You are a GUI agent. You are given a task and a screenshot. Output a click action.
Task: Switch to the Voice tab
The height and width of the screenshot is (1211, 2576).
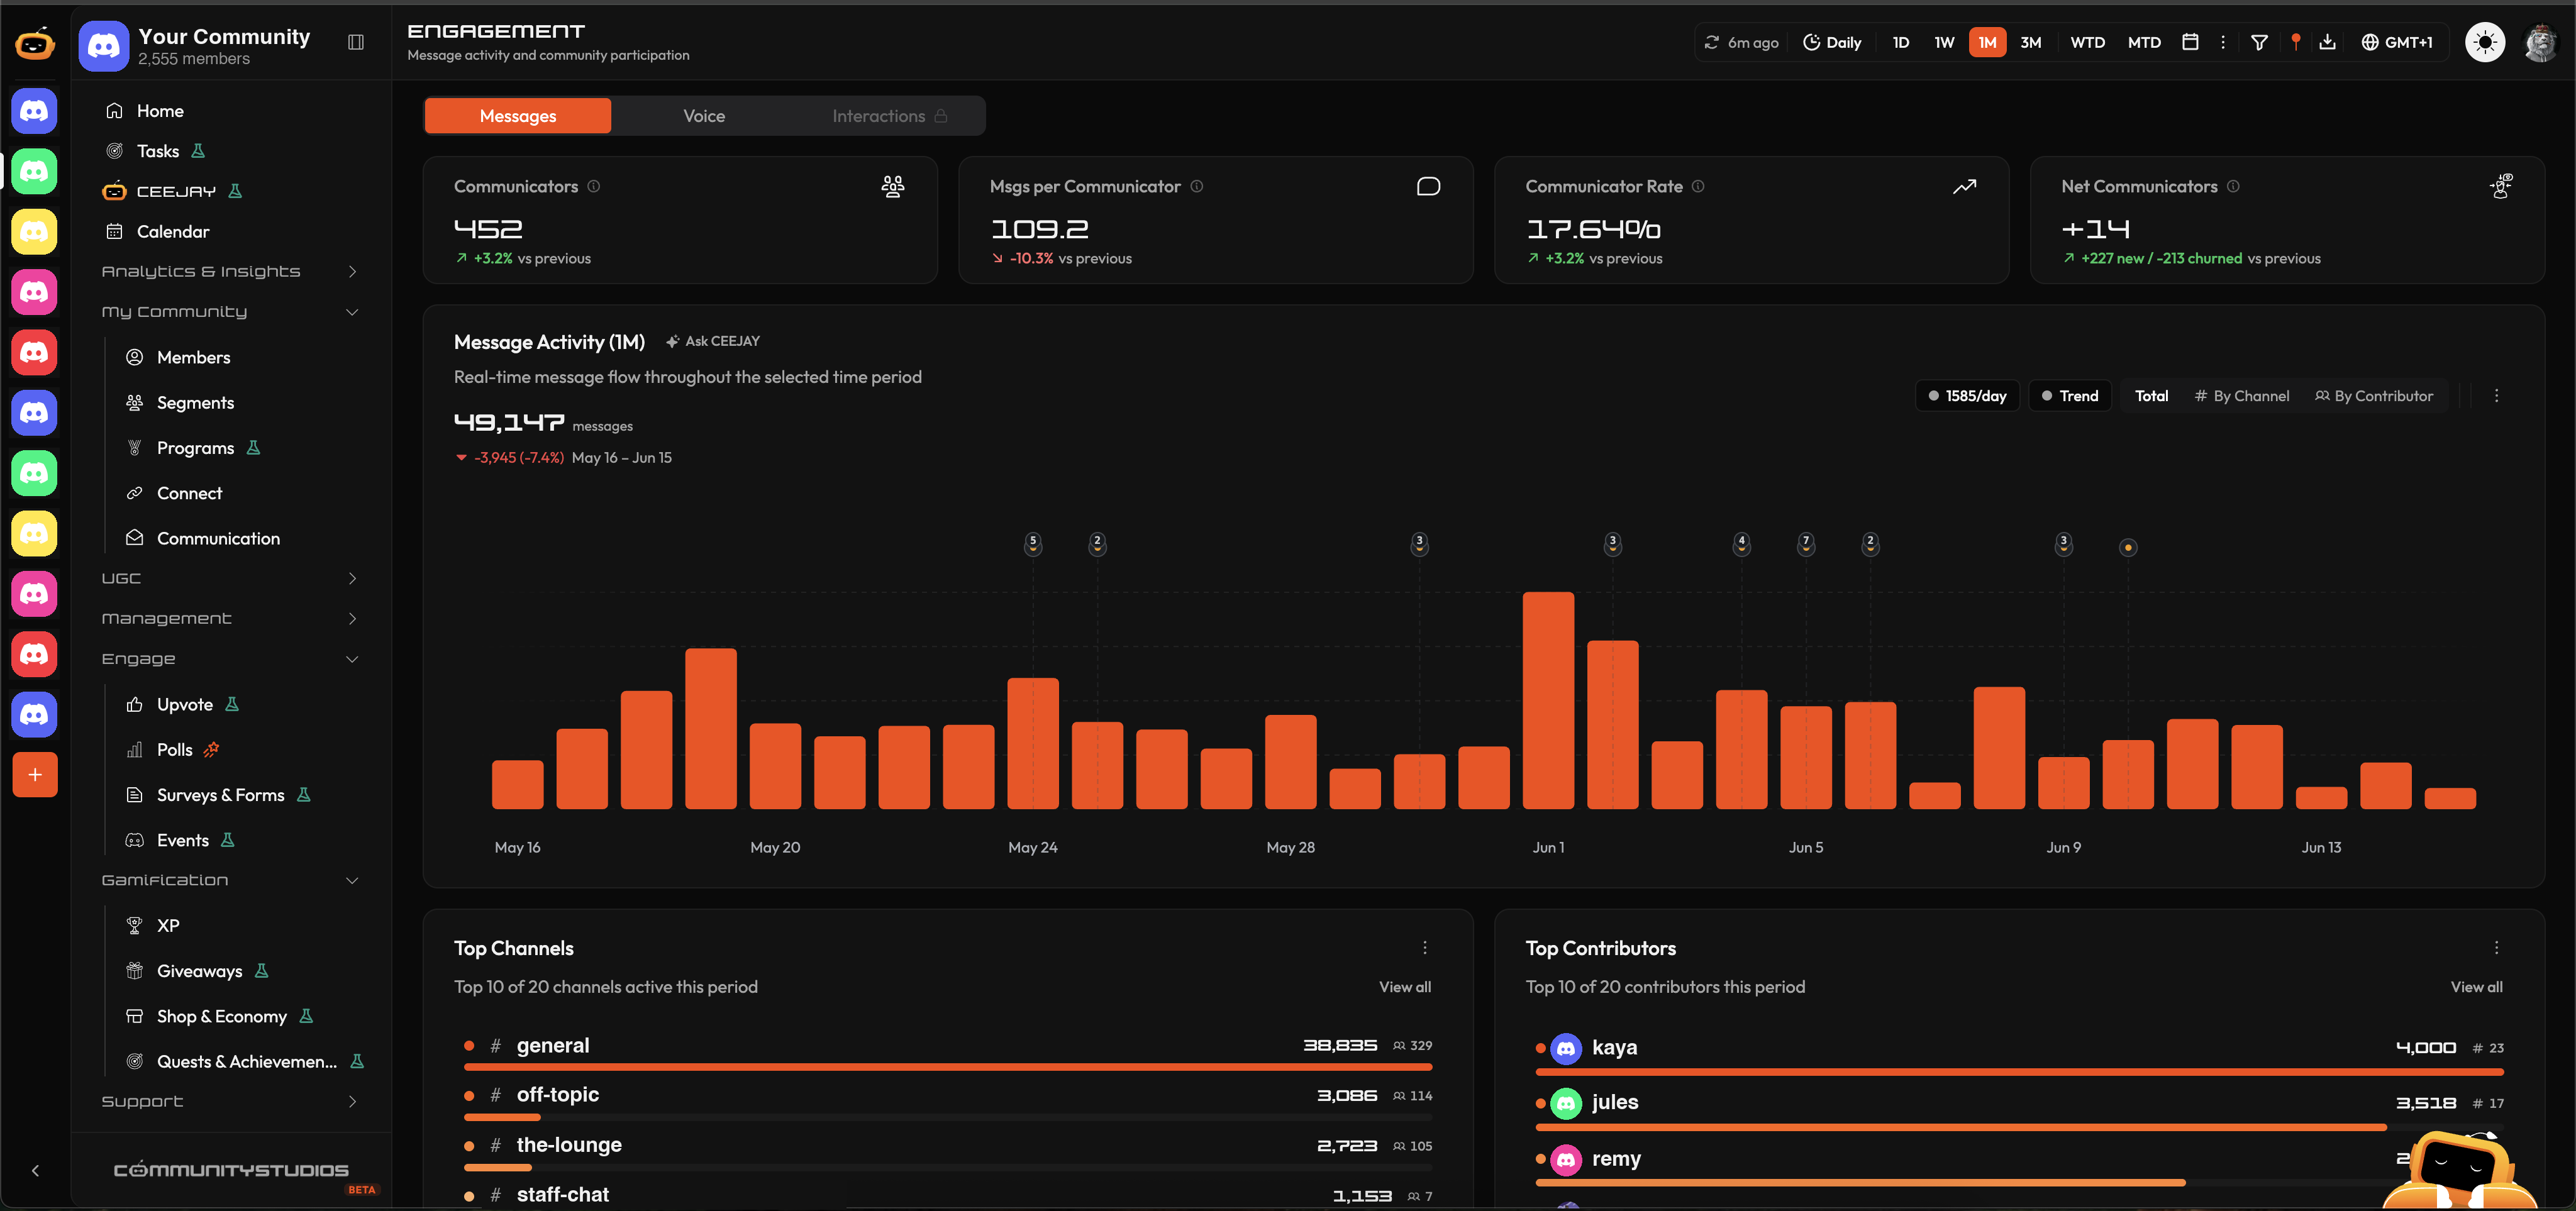pyautogui.click(x=704, y=116)
